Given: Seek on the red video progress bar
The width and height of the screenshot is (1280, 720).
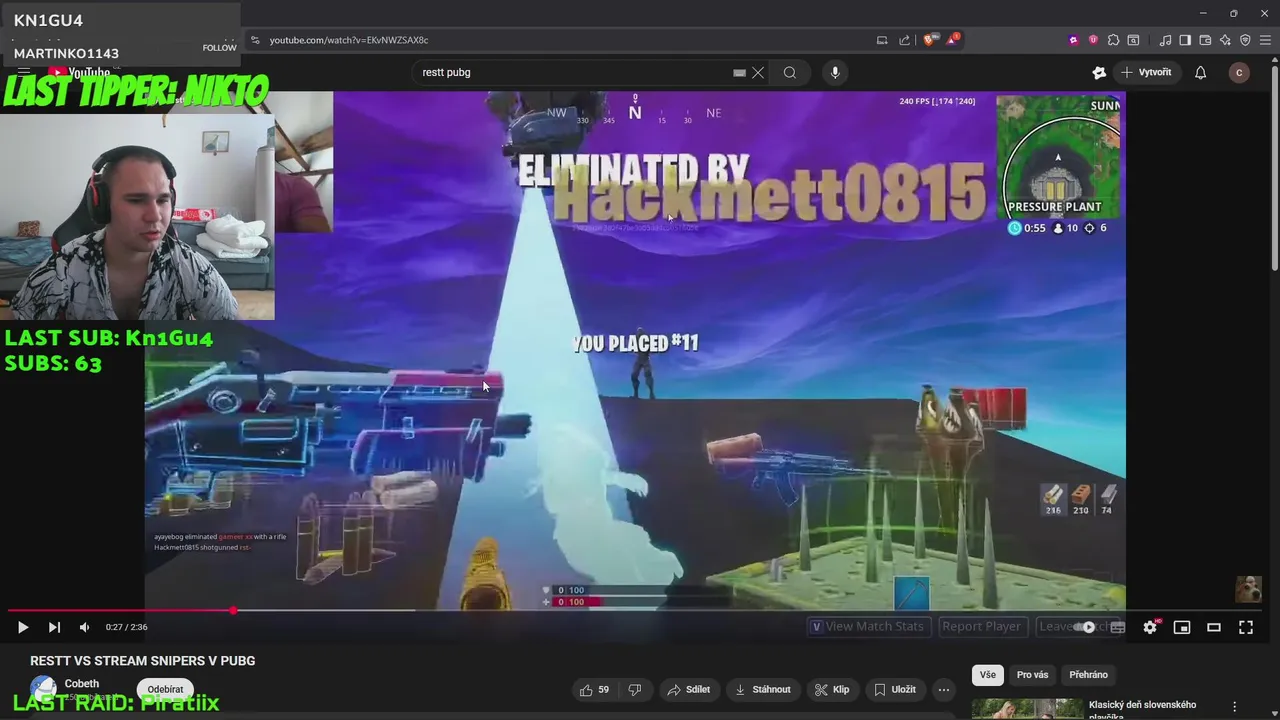Looking at the screenshot, I should pos(120,610).
